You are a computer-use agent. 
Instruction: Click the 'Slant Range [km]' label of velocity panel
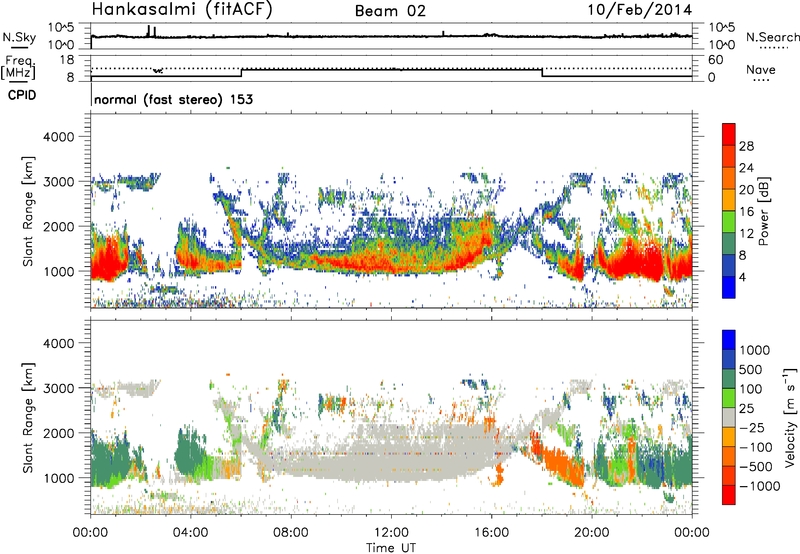click(28, 417)
